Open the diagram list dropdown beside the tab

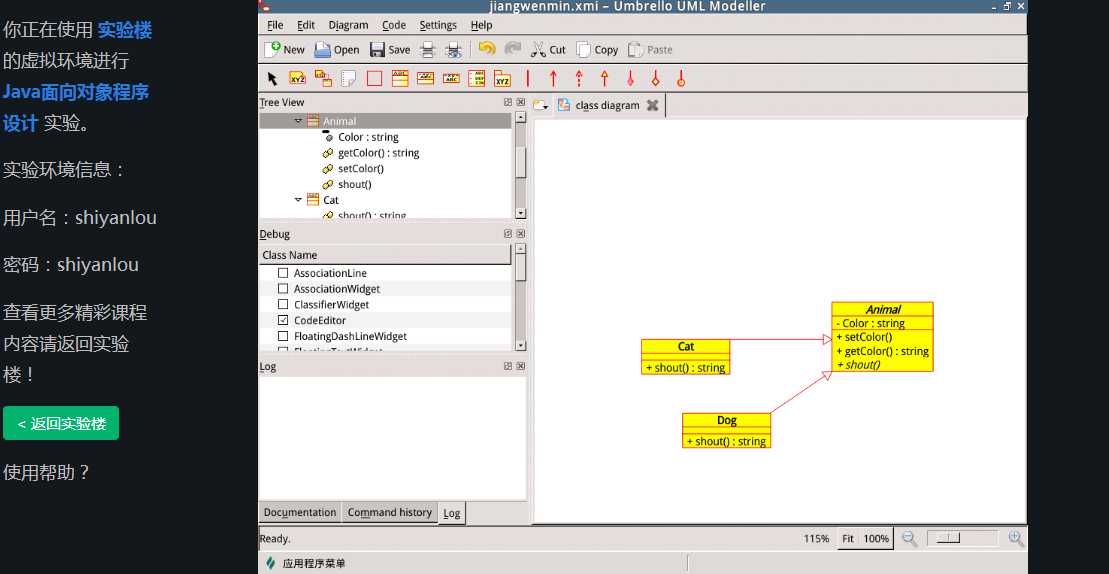pyautogui.click(x=541, y=105)
